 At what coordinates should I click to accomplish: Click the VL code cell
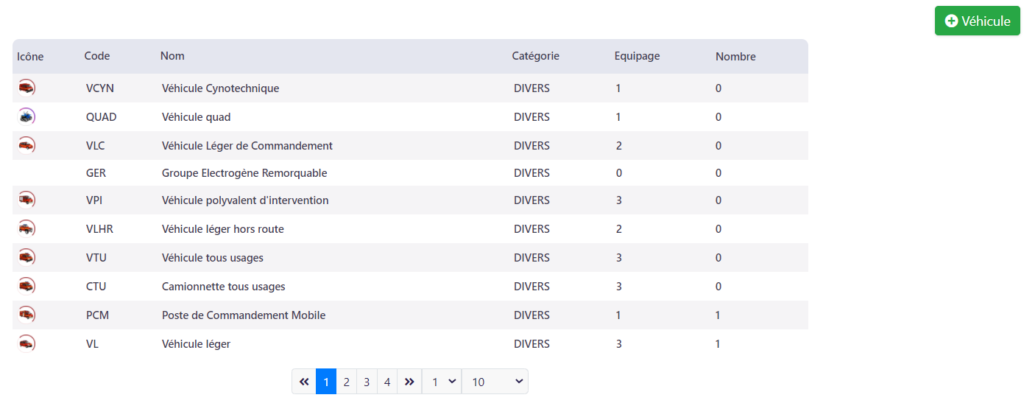pyautogui.click(x=91, y=344)
